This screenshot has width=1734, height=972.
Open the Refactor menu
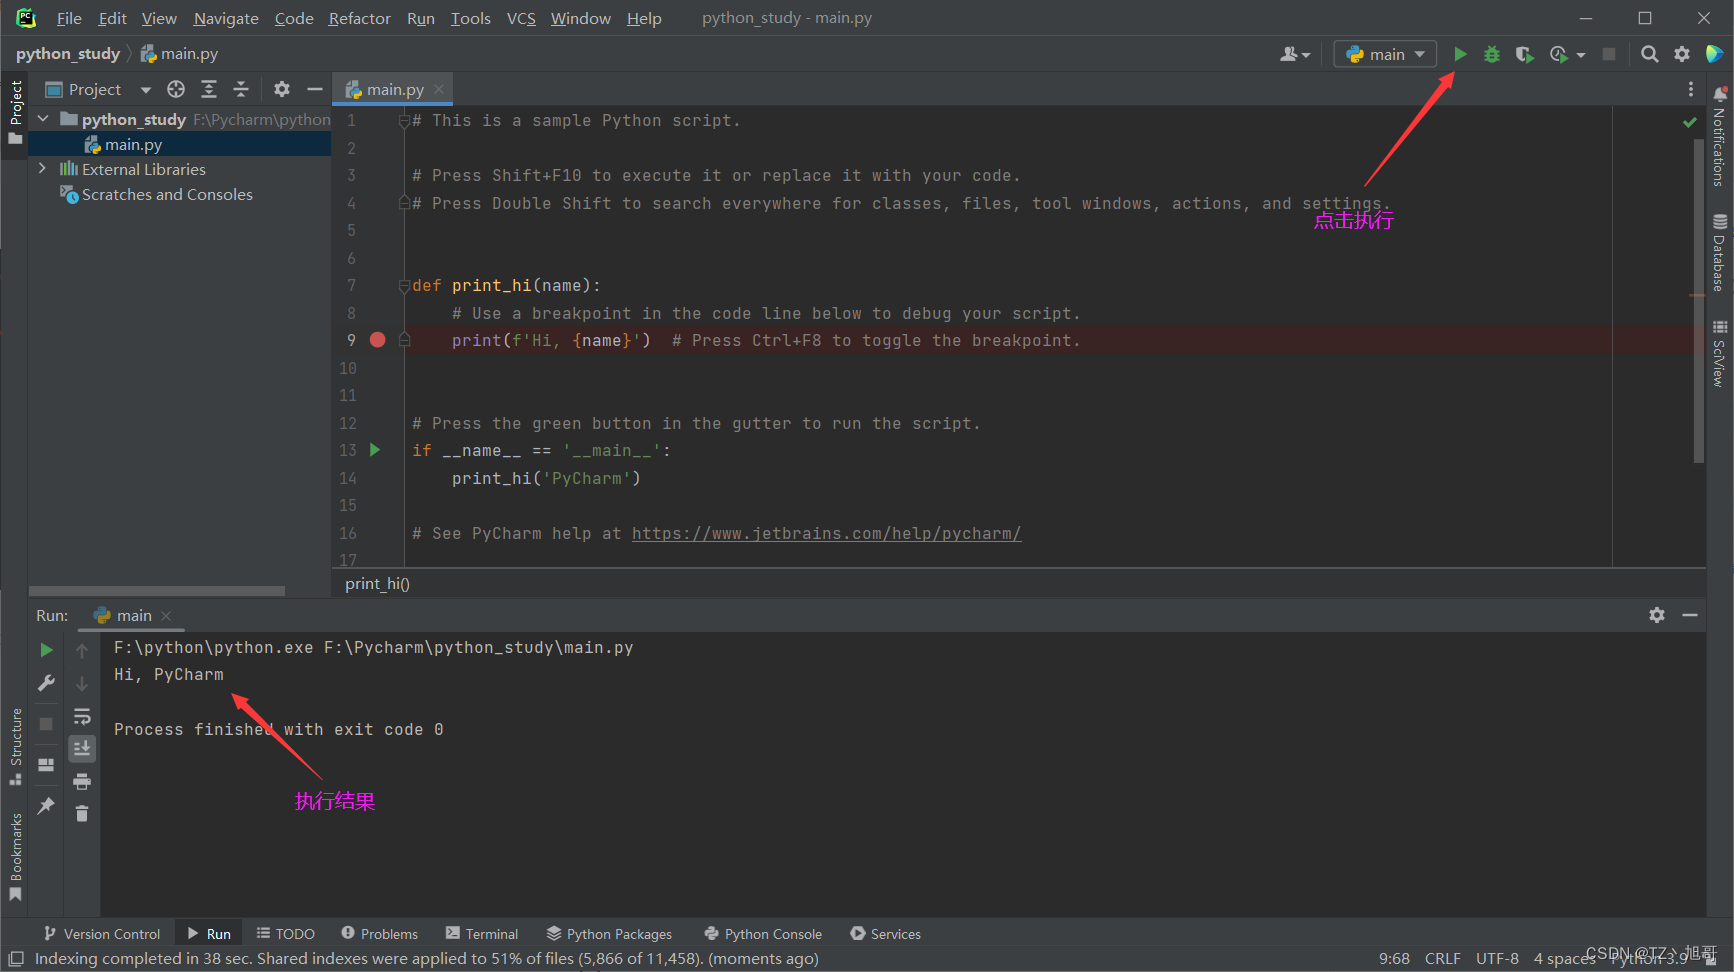[359, 18]
